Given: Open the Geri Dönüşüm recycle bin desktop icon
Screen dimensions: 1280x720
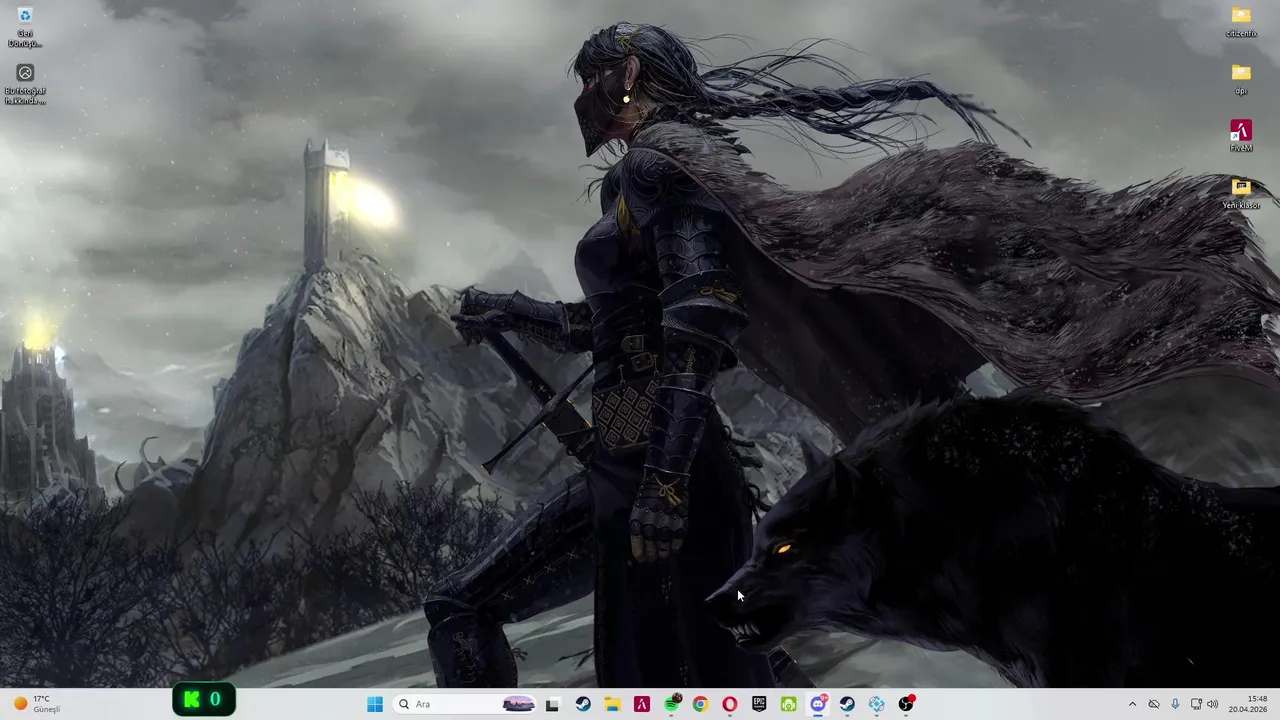Looking at the screenshot, I should point(25,27).
